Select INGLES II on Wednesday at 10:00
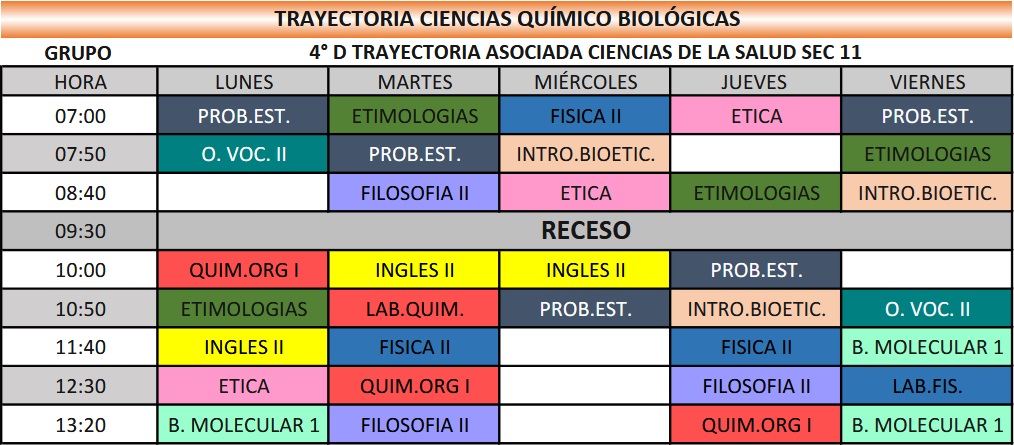Image resolution: width=1014 pixels, height=445 pixels. click(585, 270)
